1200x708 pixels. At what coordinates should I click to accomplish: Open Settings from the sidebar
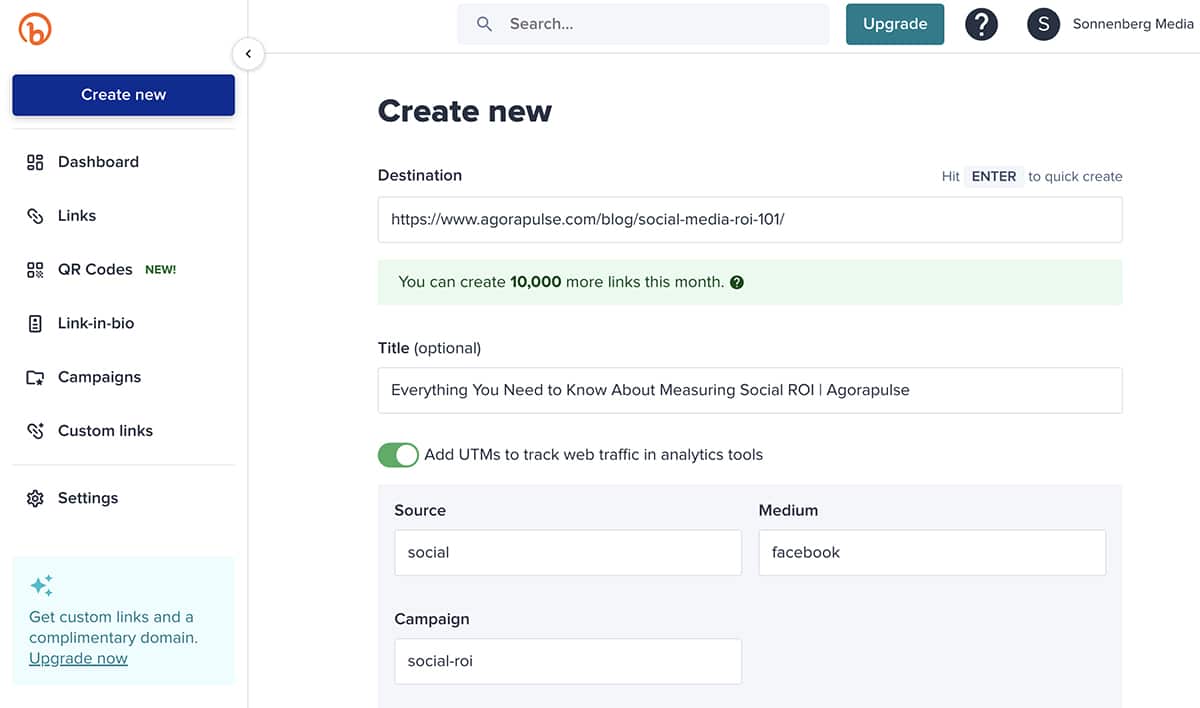(x=88, y=498)
